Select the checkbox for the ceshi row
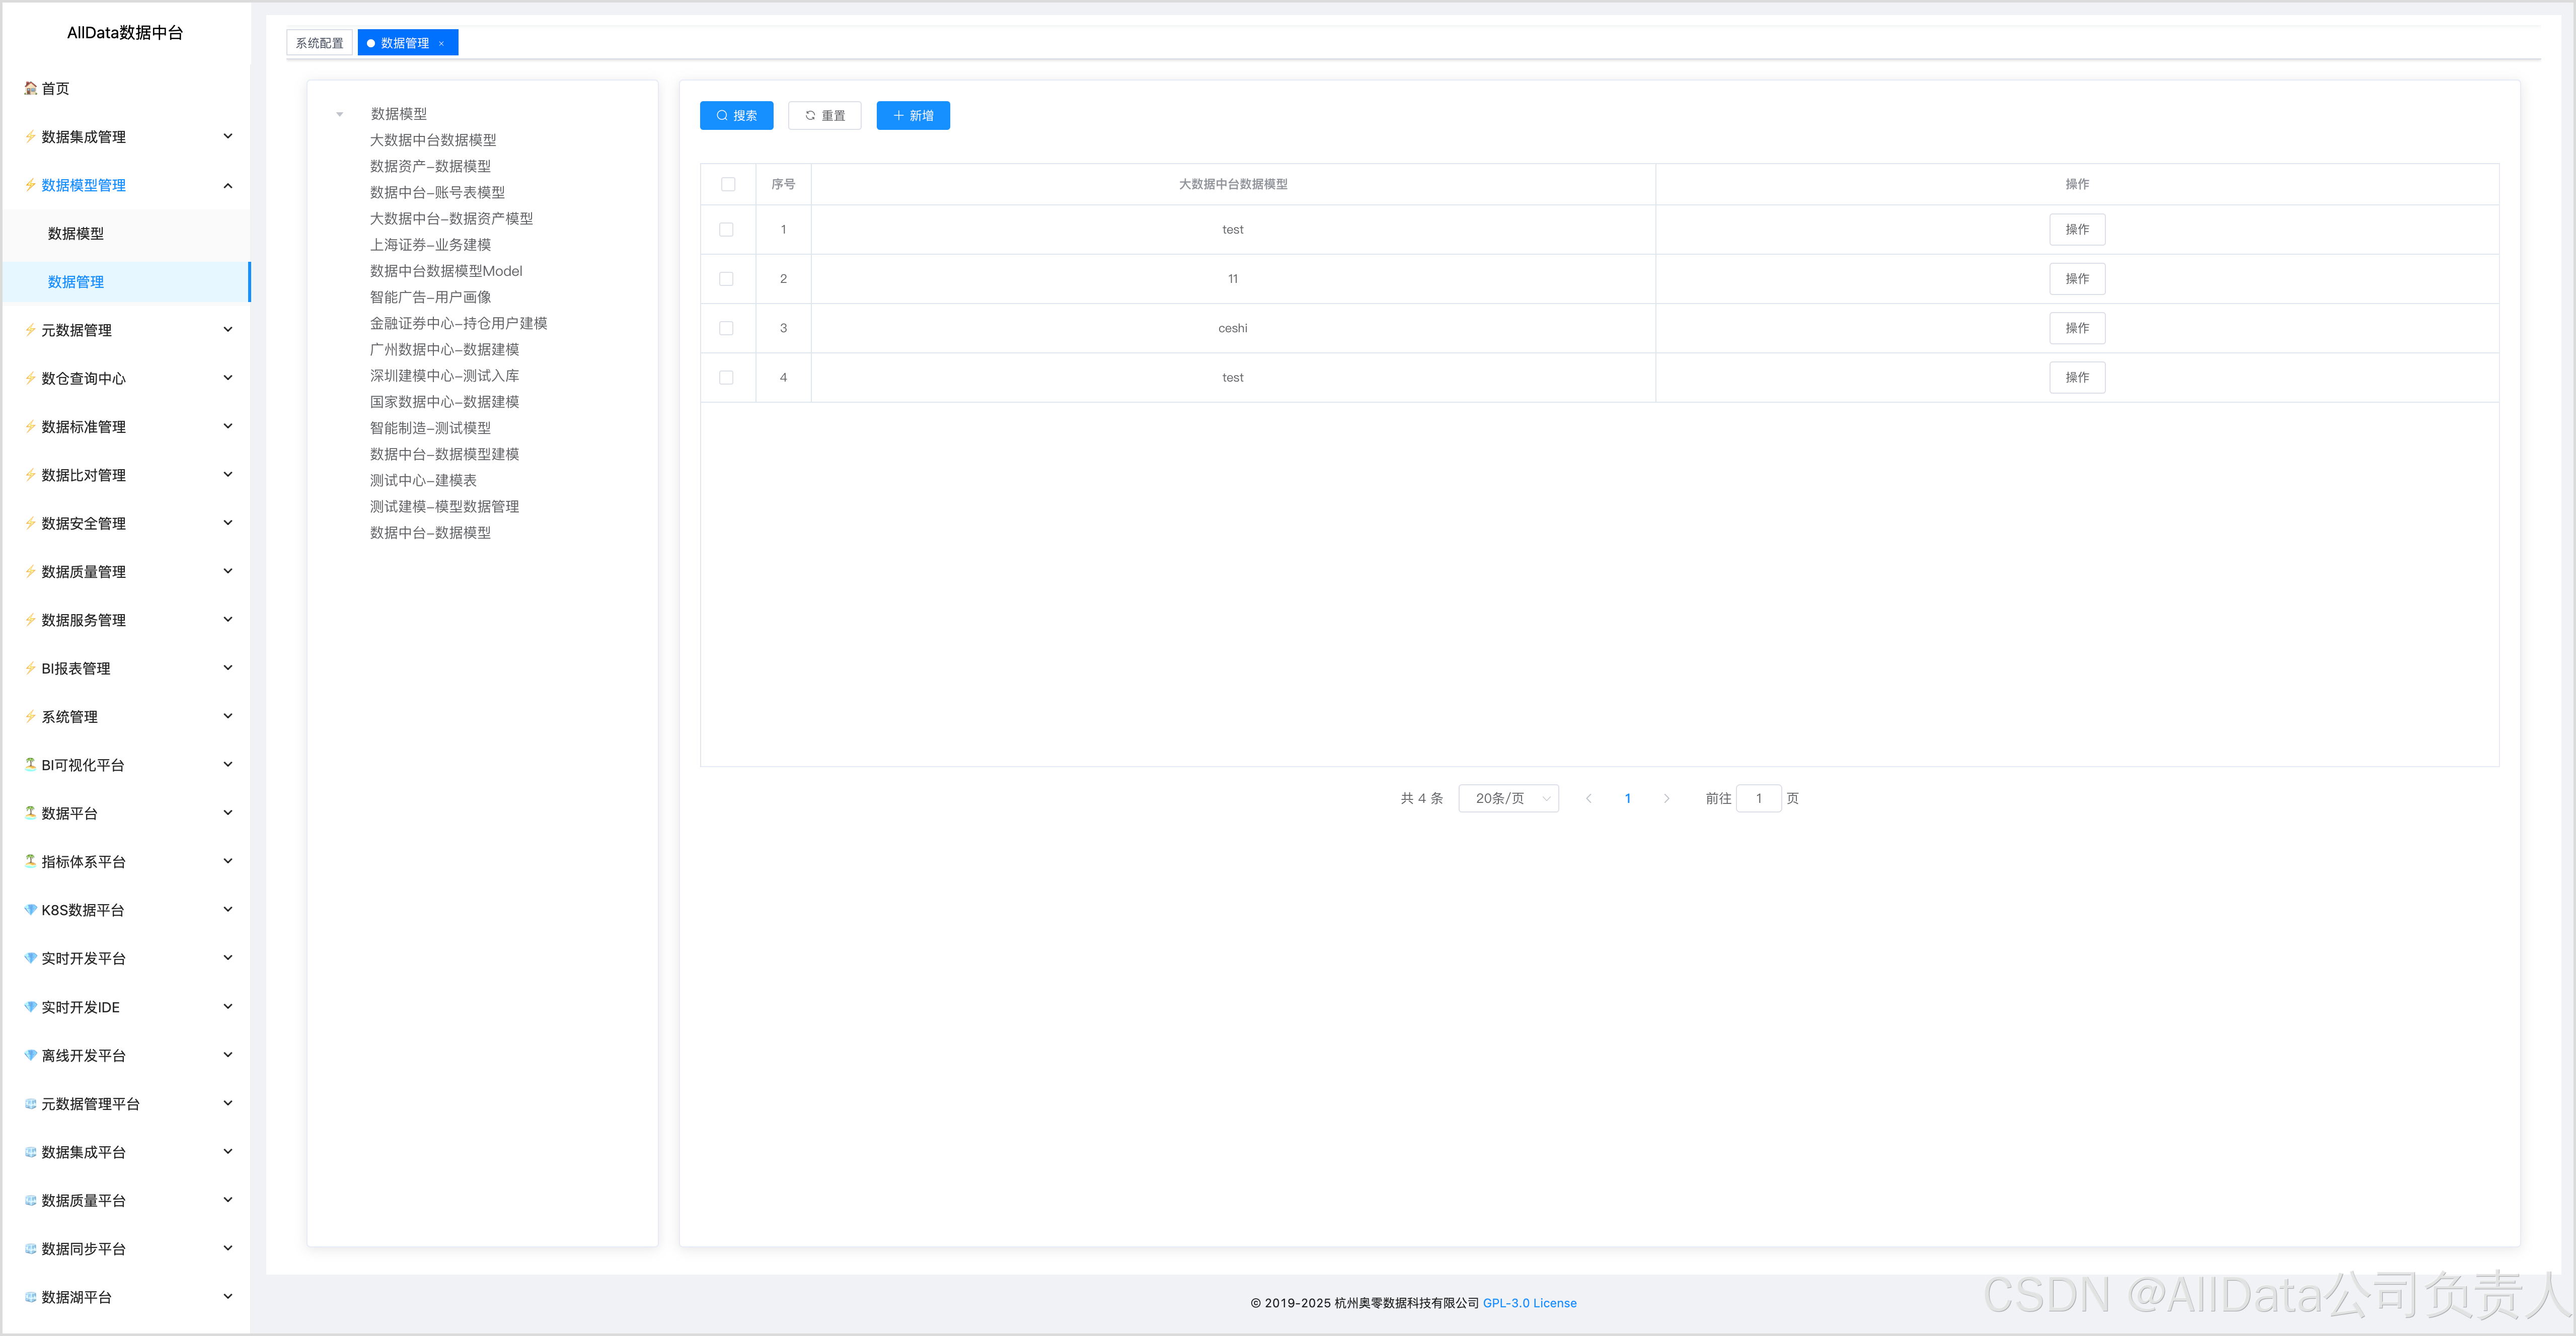This screenshot has height=1336, width=2576. coord(726,328)
